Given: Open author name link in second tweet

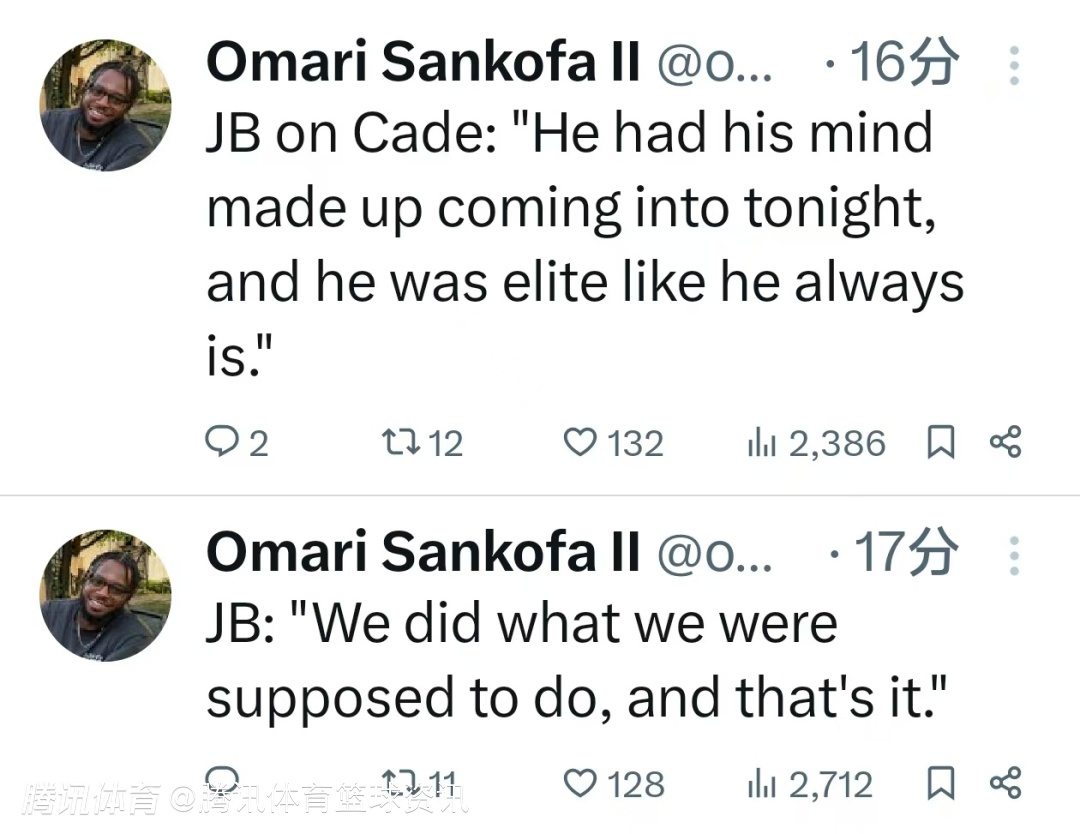Looking at the screenshot, I should [423, 552].
